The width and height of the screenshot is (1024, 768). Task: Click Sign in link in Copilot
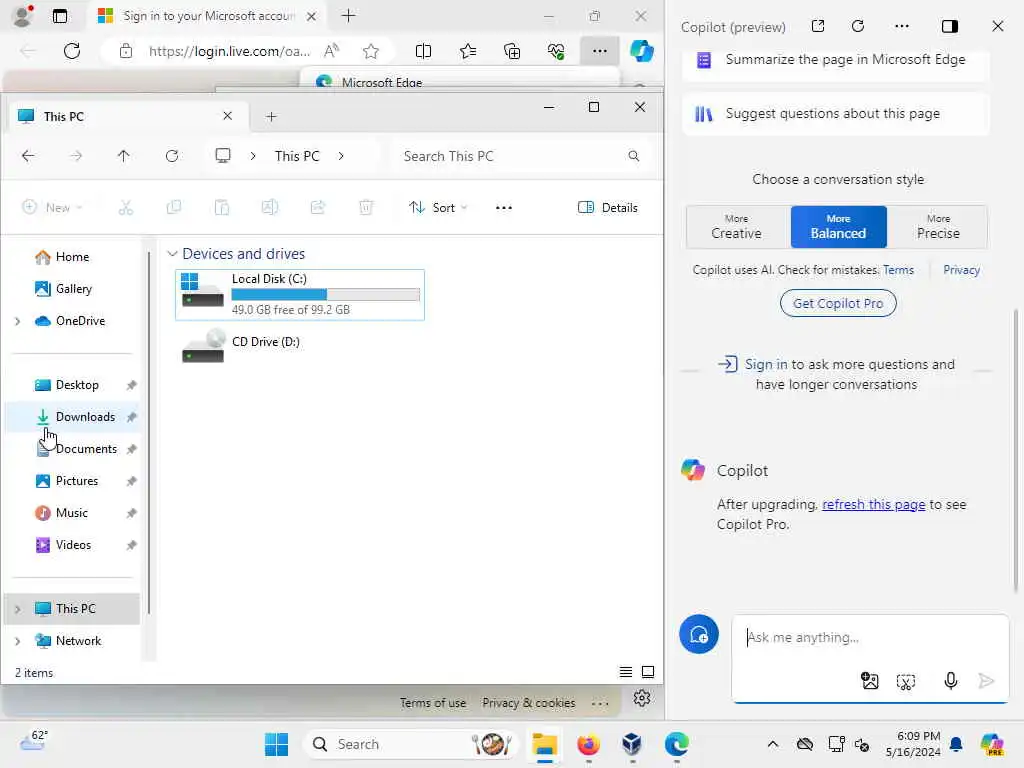coord(766,364)
